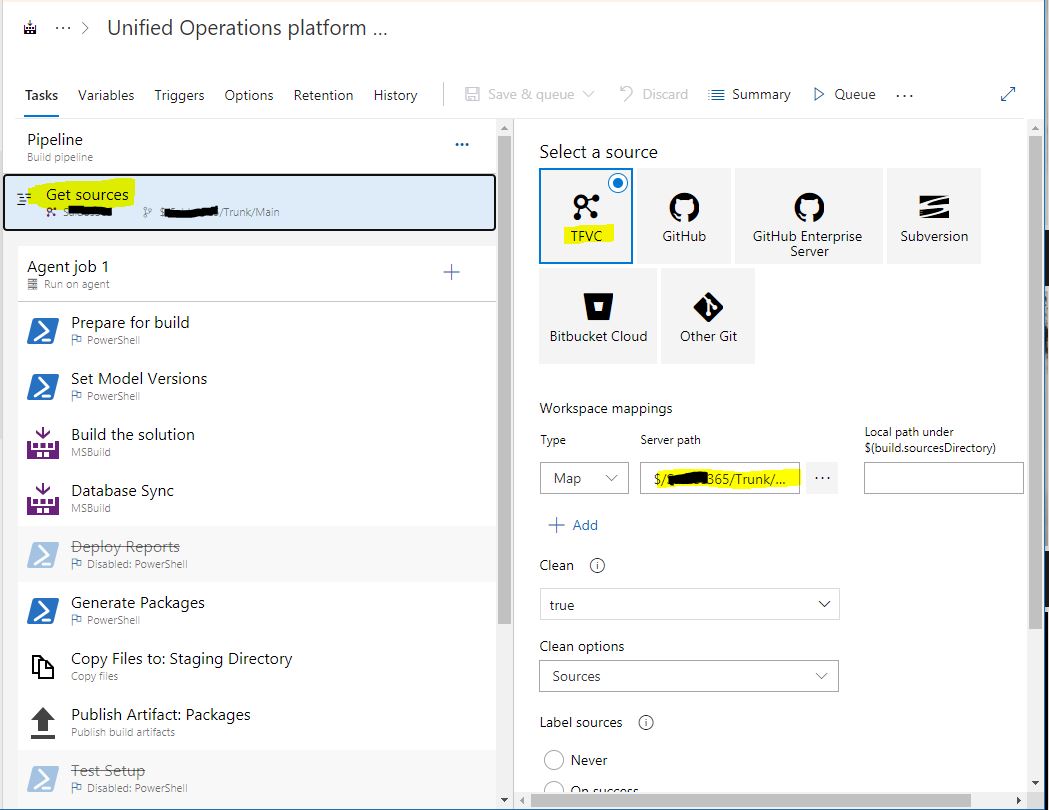Click the left task list vertical scrollbar

pos(504,380)
